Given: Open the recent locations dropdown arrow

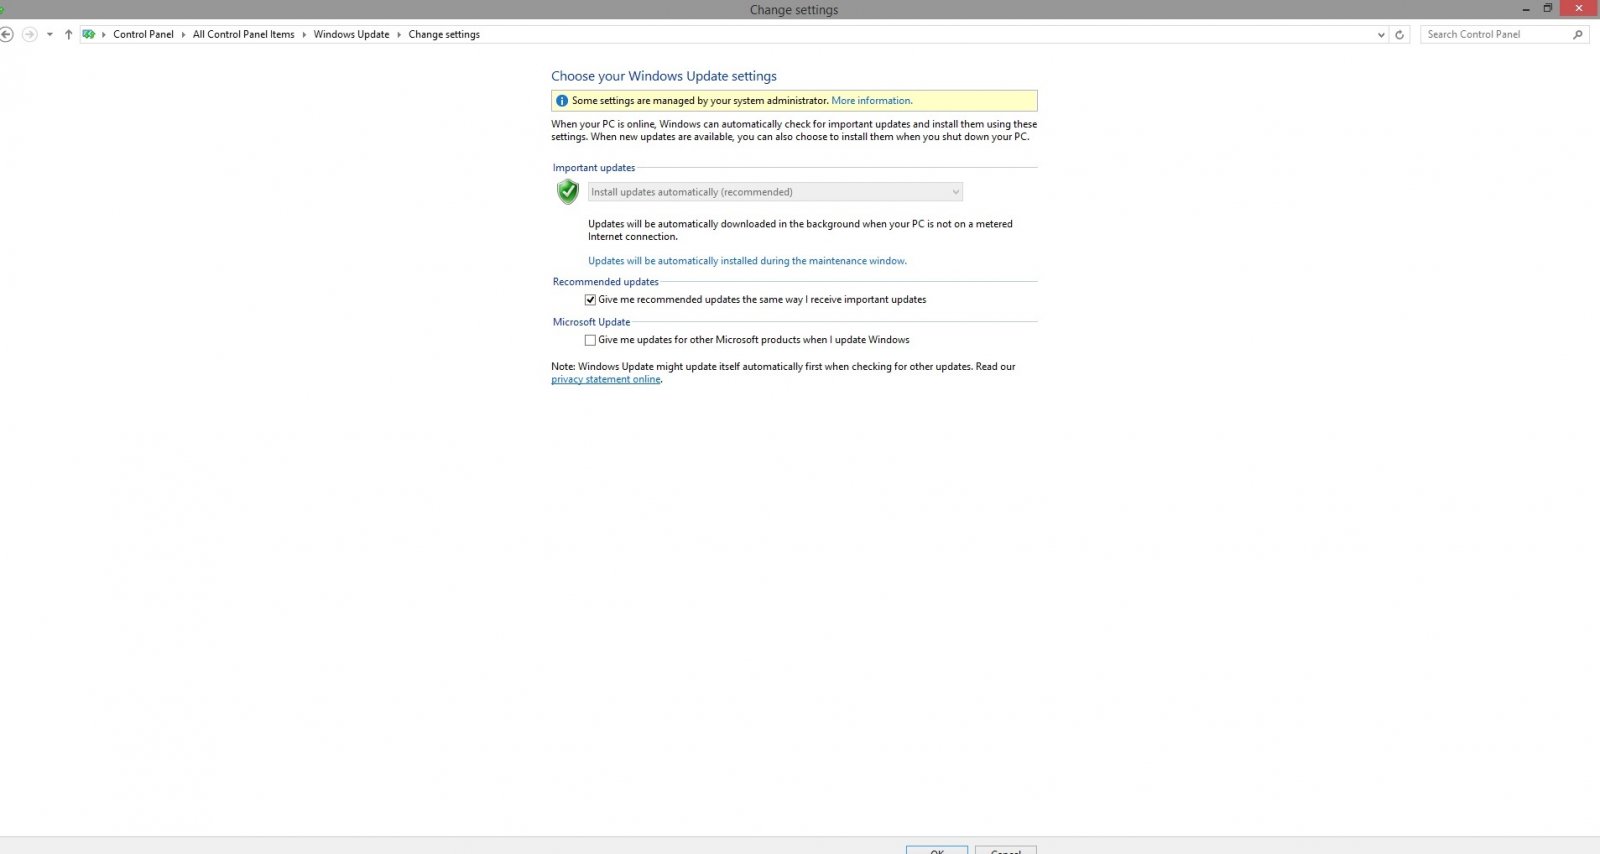Looking at the screenshot, I should pos(49,34).
